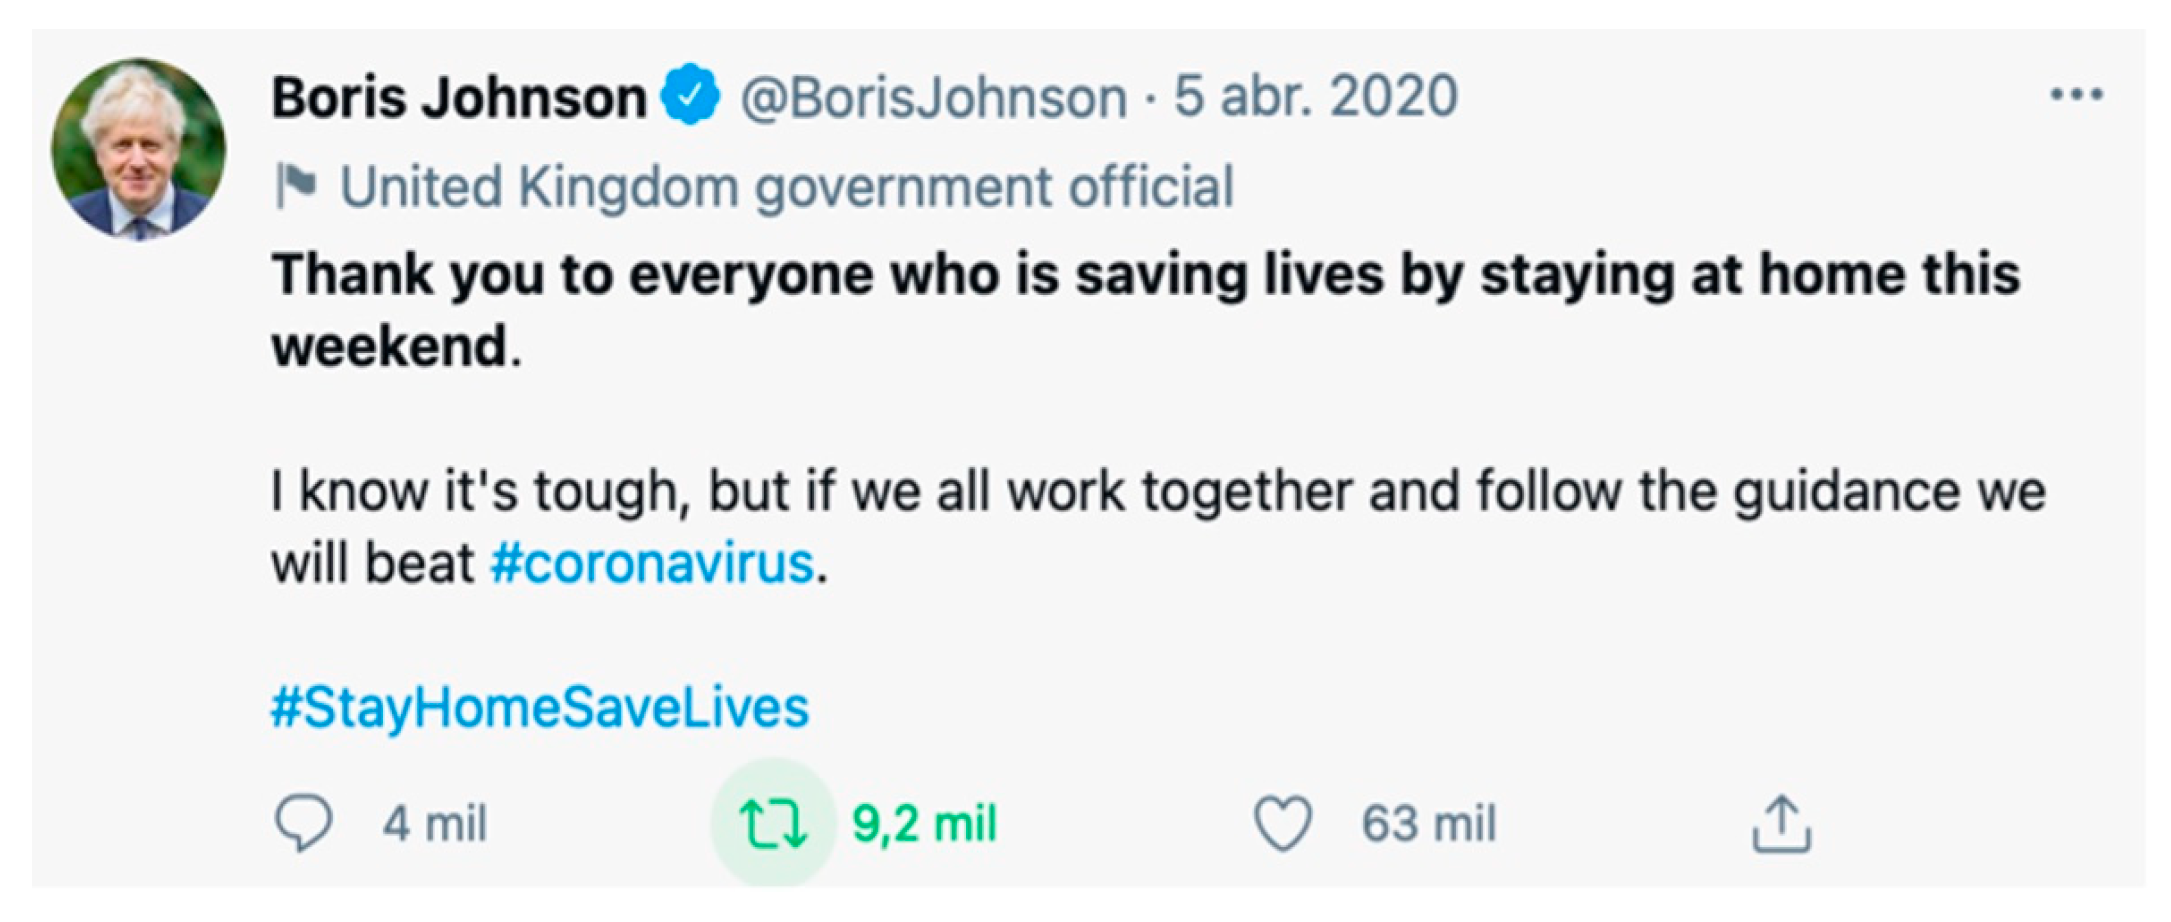Click the Boris Johnson display name
Image resolution: width=2171 pixels, height=922 pixels.
click(459, 98)
